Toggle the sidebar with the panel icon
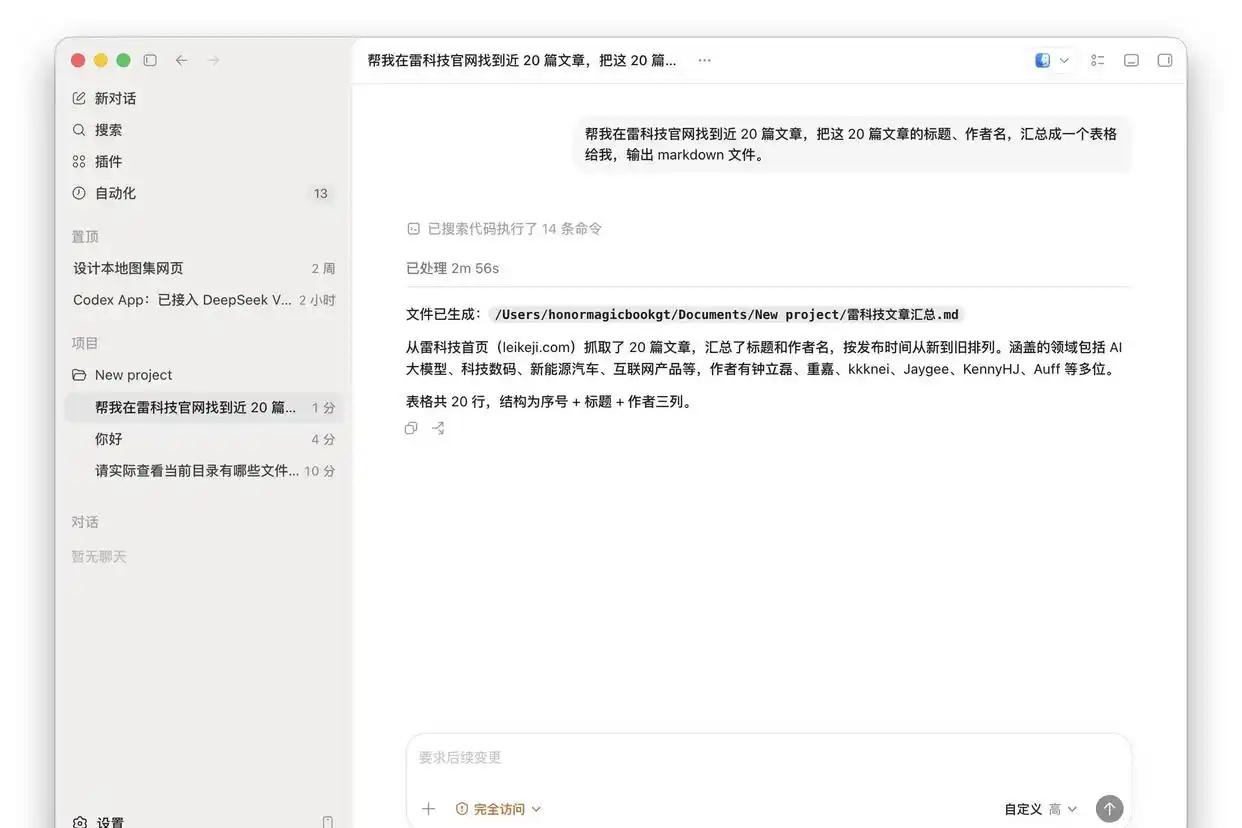Viewport: 1242px width, 828px height. pyautogui.click(x=150, y=60)
